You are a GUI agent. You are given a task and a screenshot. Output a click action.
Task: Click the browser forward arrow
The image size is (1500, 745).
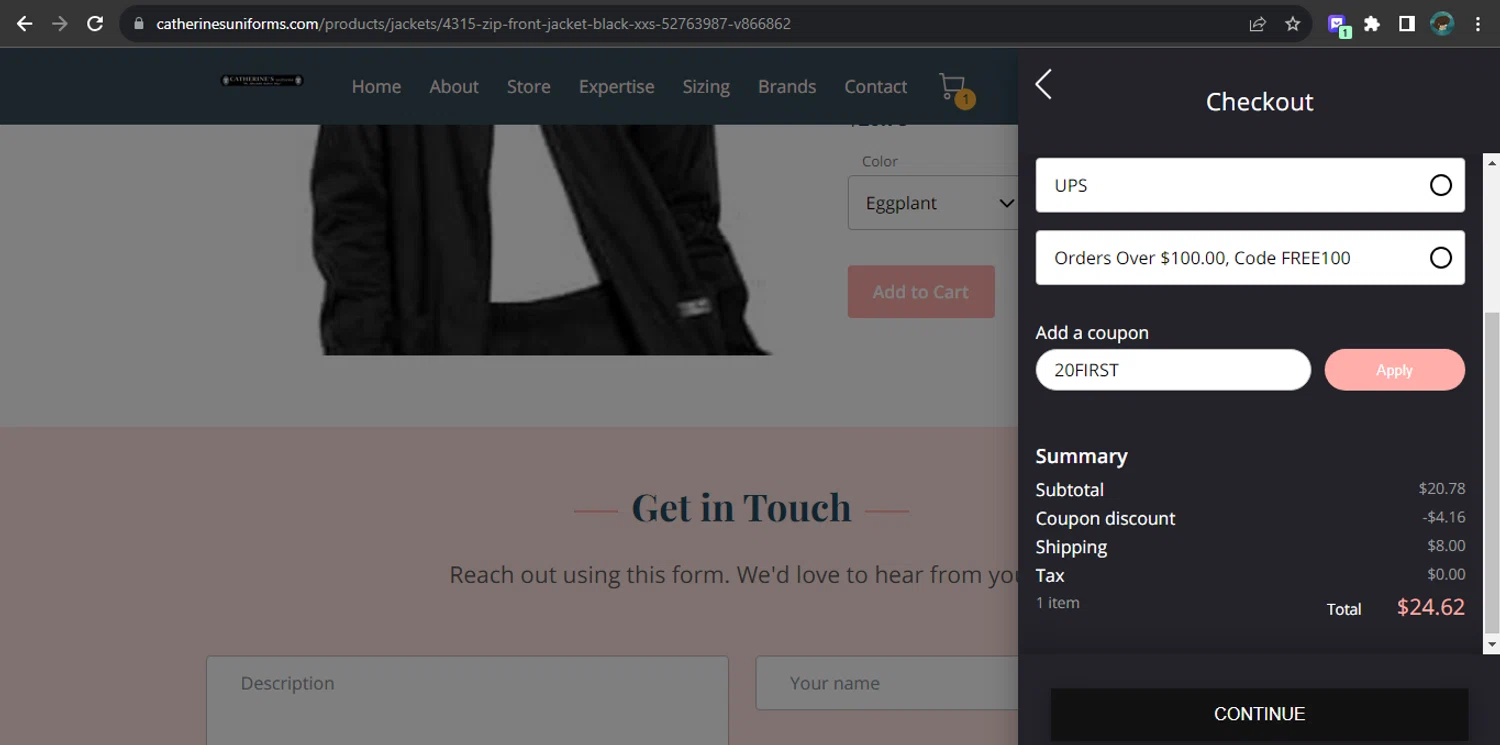[60, 24]
